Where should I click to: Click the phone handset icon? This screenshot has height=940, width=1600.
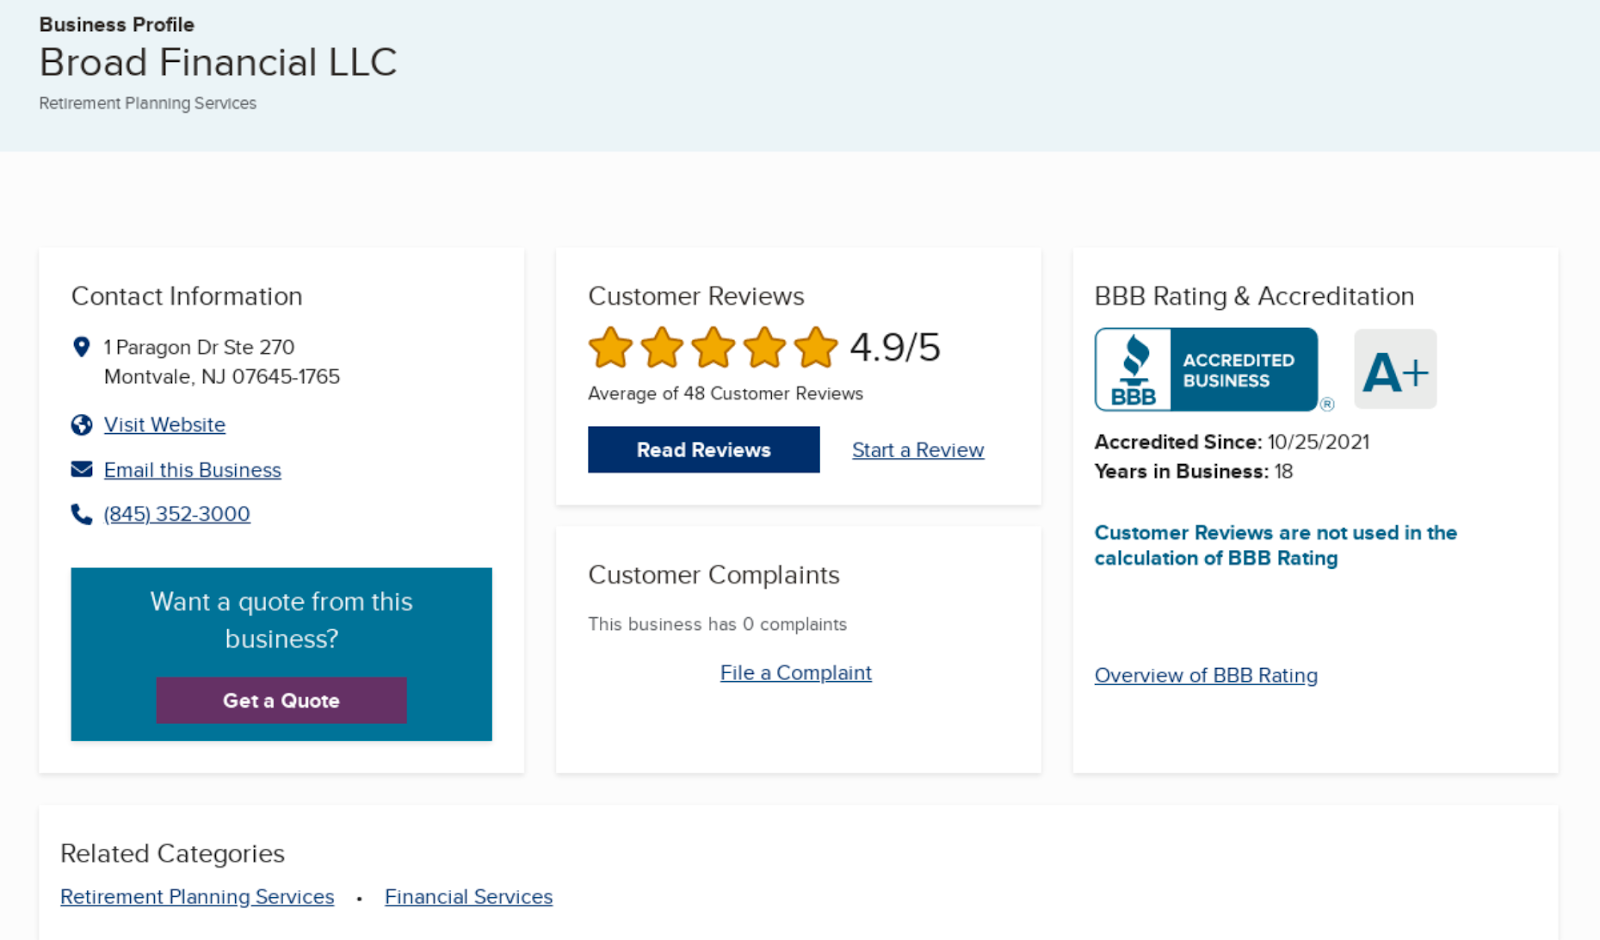pos(82,514)
